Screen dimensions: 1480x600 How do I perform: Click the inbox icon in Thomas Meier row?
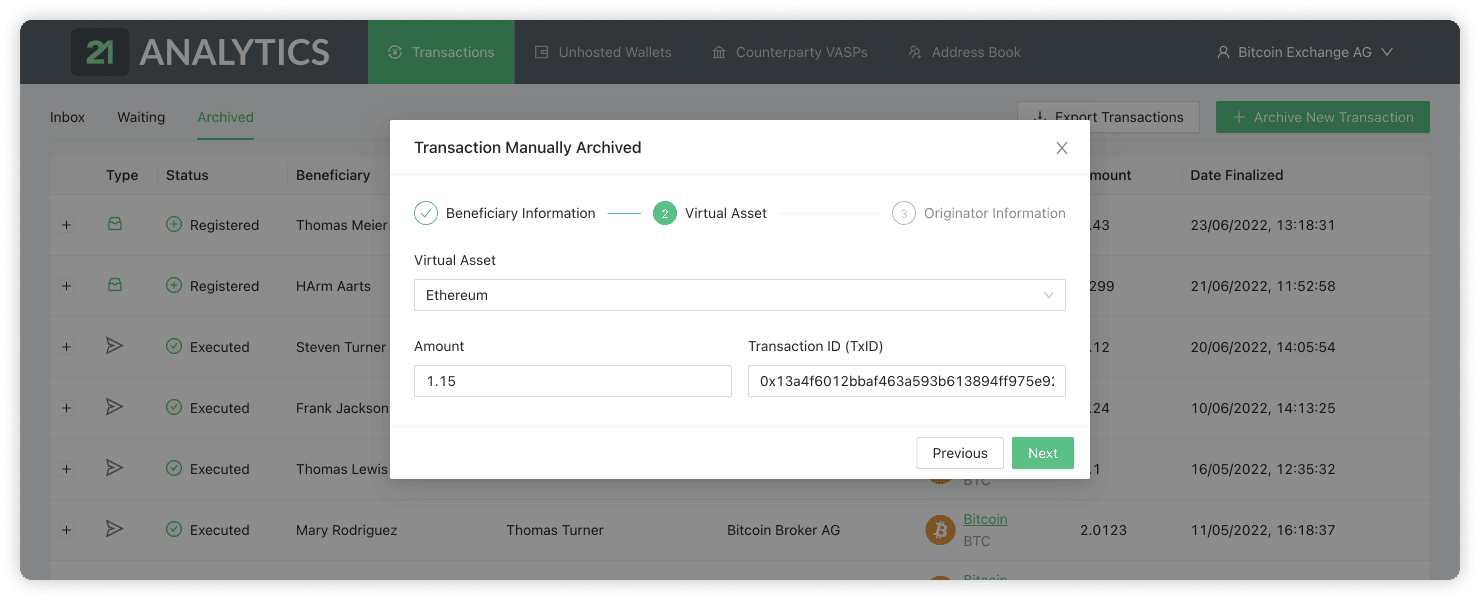click(115, 225)
